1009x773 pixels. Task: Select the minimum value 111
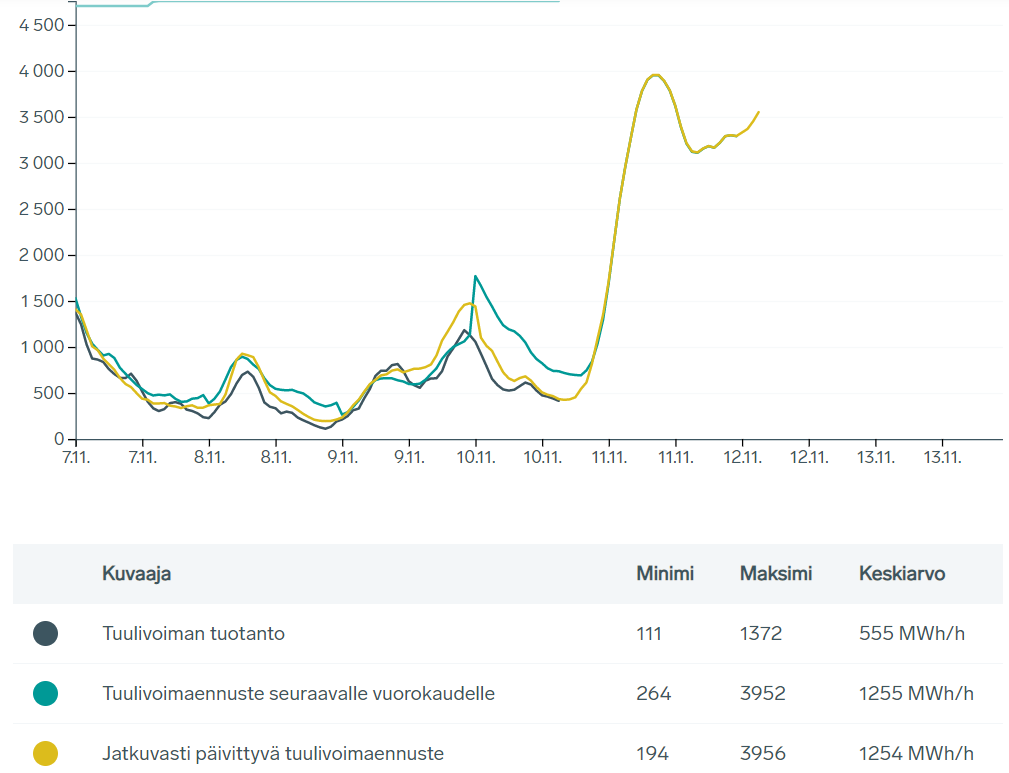pos(649,633)
